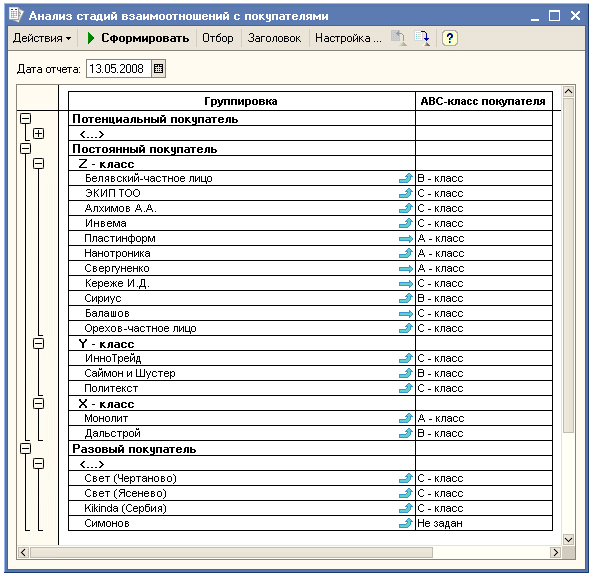
Task: Click the trend arrow in ИнноТрейд row
Action: click(406, 358)
